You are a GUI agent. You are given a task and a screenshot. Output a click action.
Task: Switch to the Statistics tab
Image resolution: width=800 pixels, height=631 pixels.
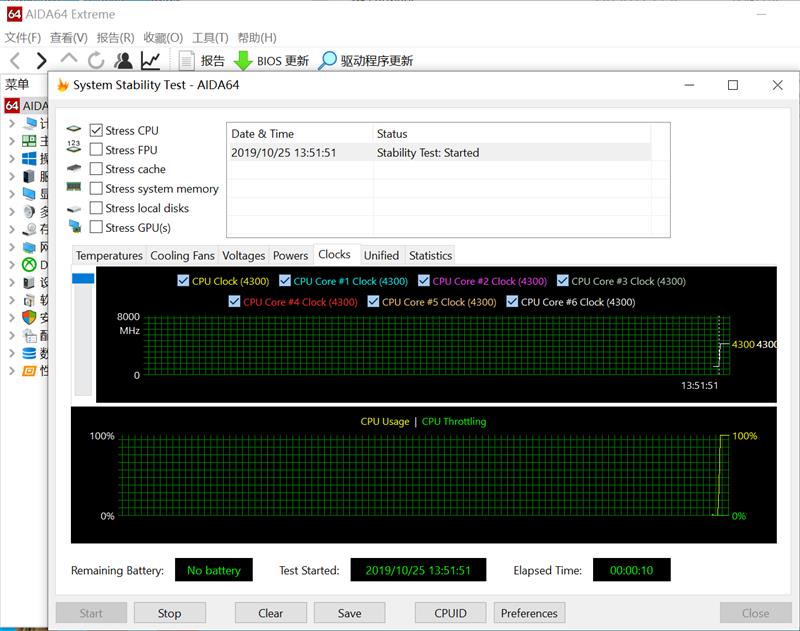click(x=430, y=256)
